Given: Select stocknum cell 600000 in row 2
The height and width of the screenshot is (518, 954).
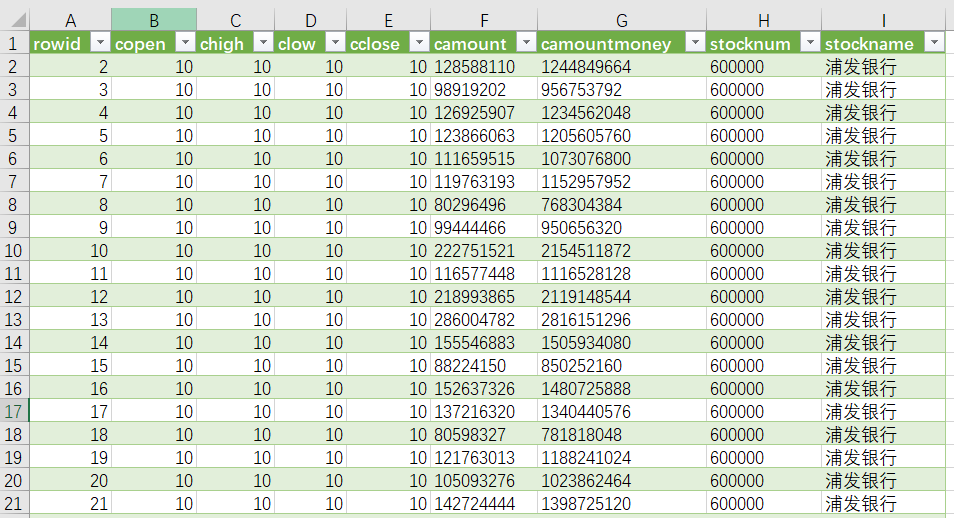Looking at the screenshot, I should pos(764,66).
